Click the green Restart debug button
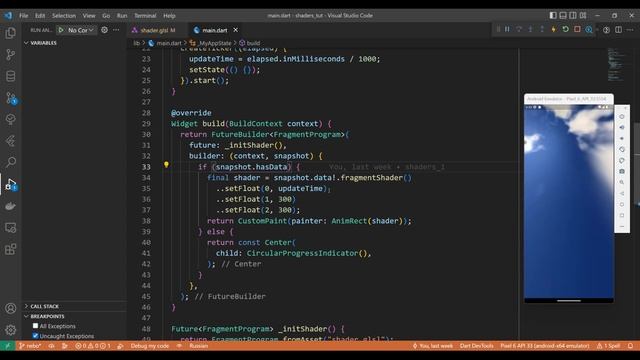 [x=565, y=29]
